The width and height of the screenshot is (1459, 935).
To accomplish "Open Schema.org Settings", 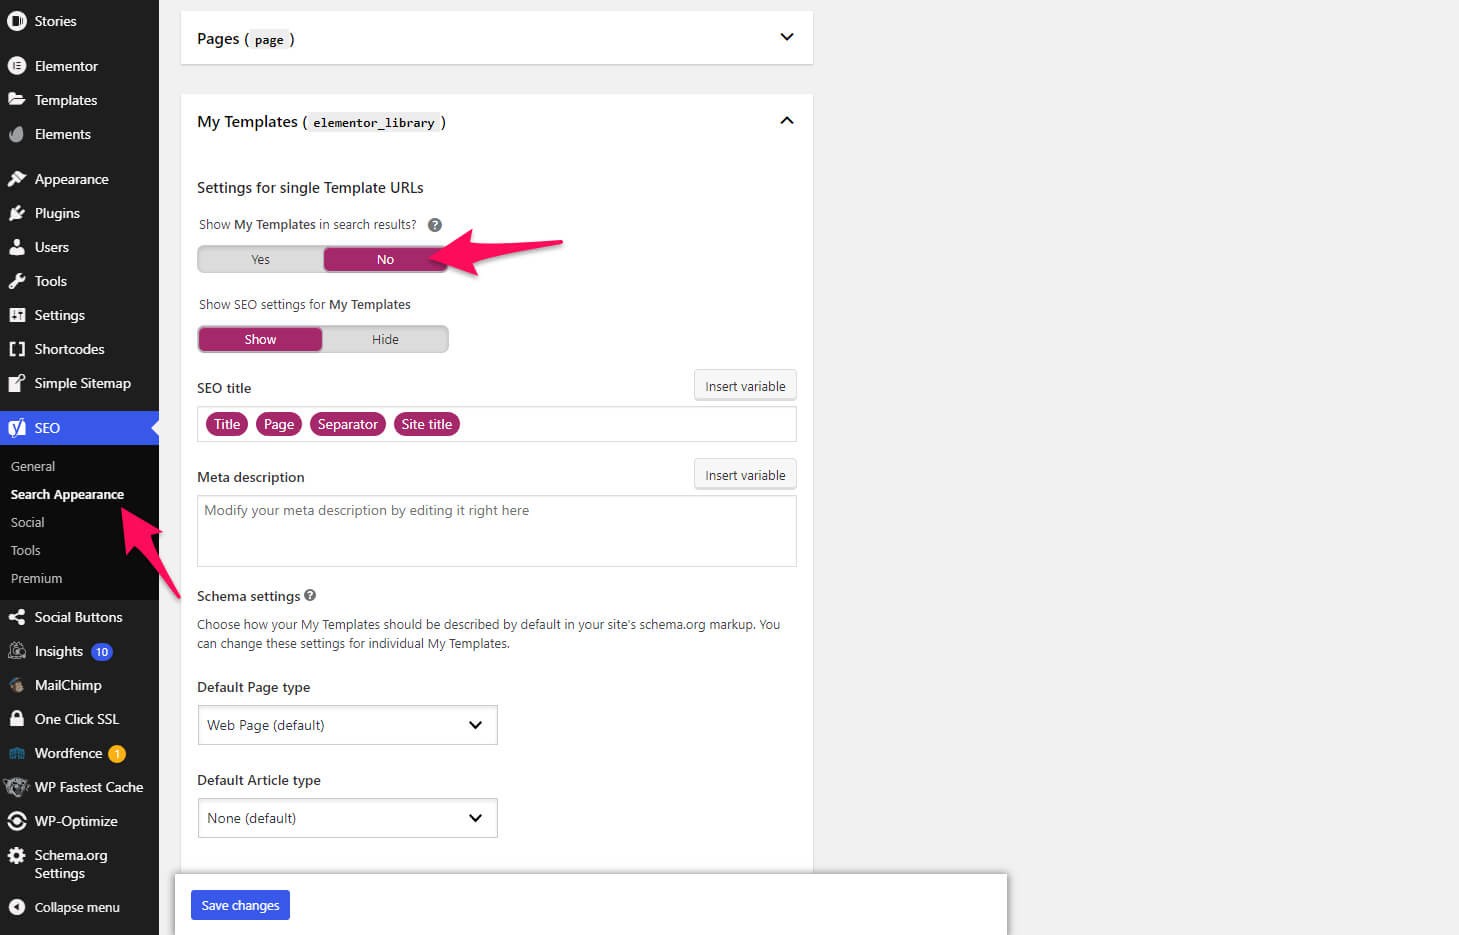I will coord(70,863).
